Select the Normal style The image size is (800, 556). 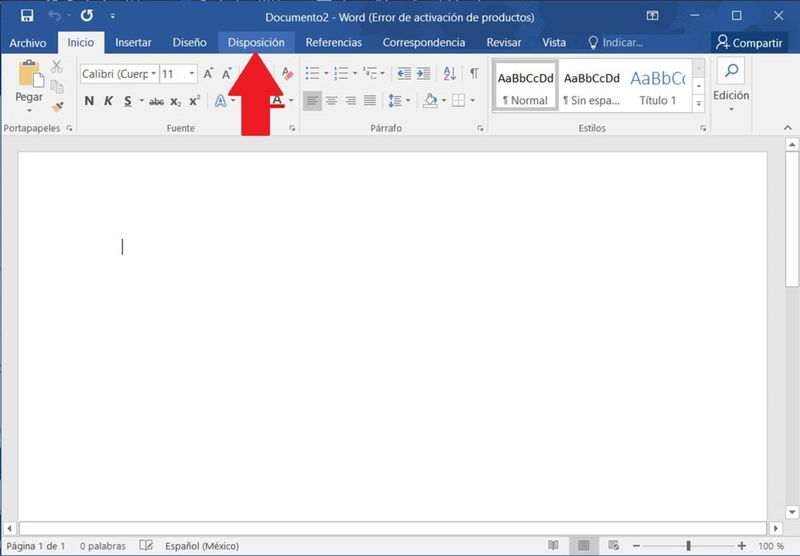pos(526,87)
